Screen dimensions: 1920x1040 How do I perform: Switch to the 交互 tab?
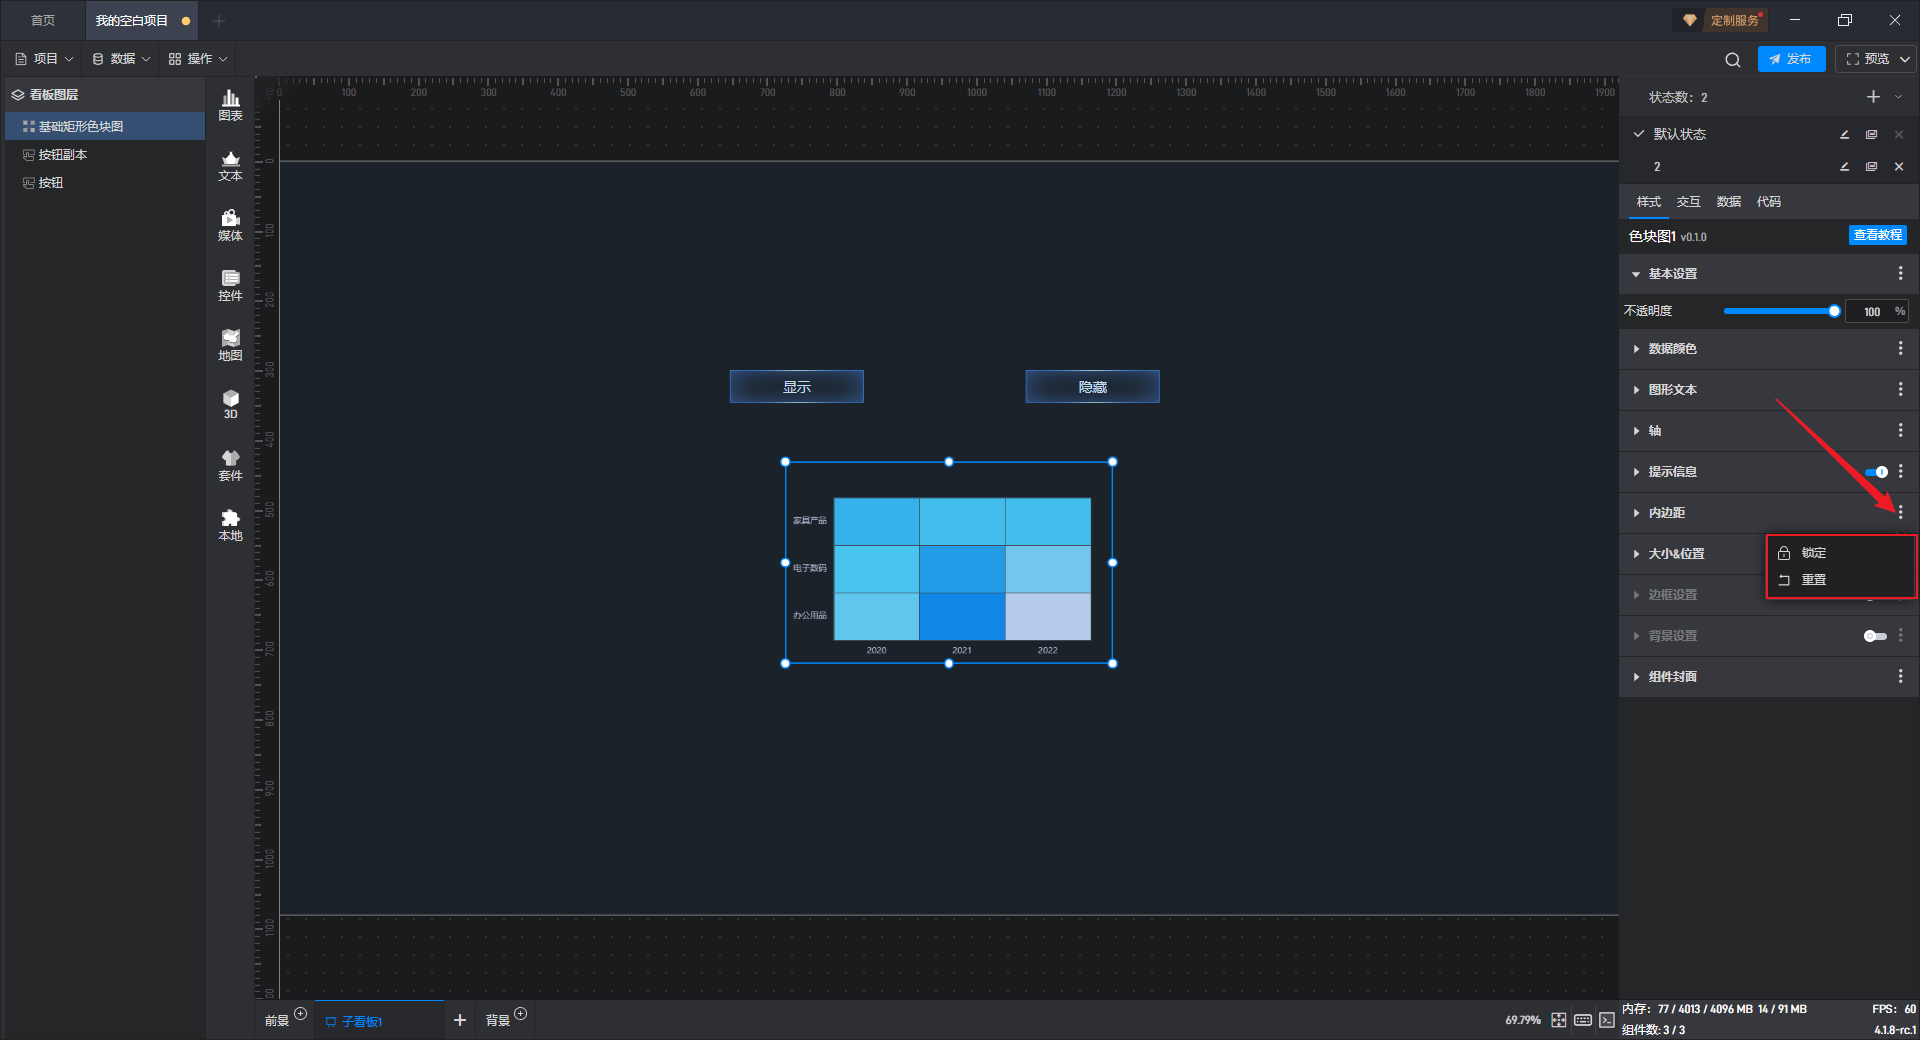[1688, 202]
